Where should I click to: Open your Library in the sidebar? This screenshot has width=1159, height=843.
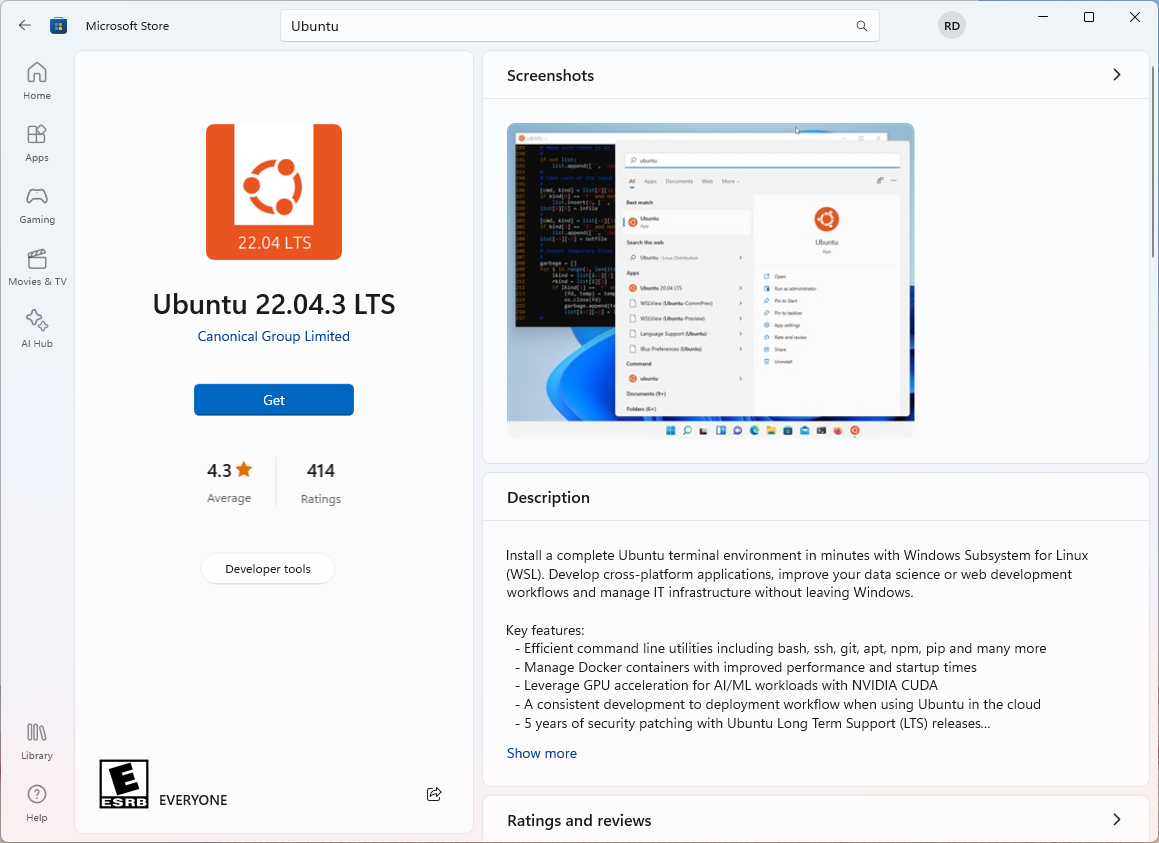(36, 740)
